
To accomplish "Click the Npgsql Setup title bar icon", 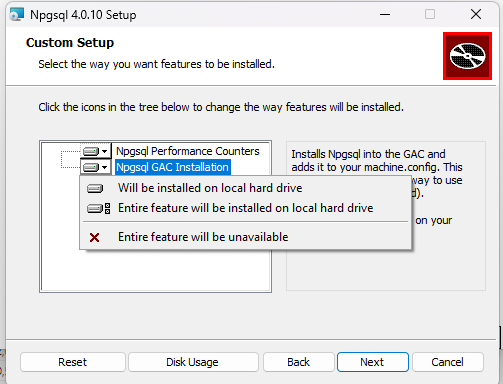I will (x=17, y=15).
